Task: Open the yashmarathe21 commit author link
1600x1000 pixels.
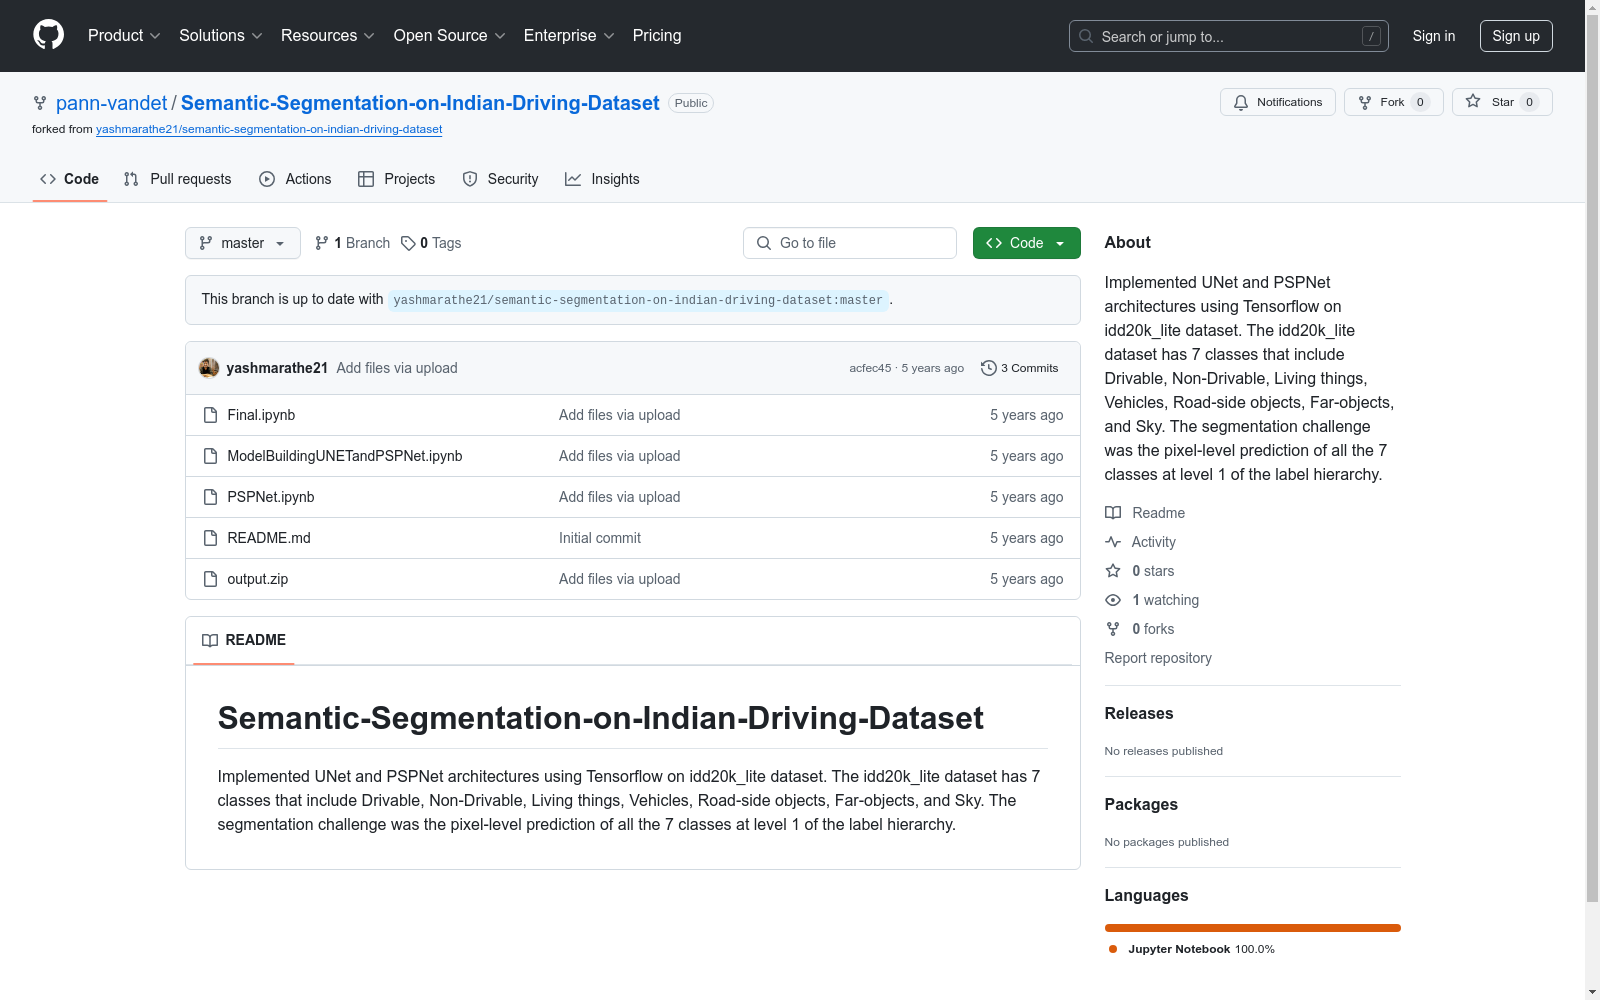Action: (x=277, y=368)
